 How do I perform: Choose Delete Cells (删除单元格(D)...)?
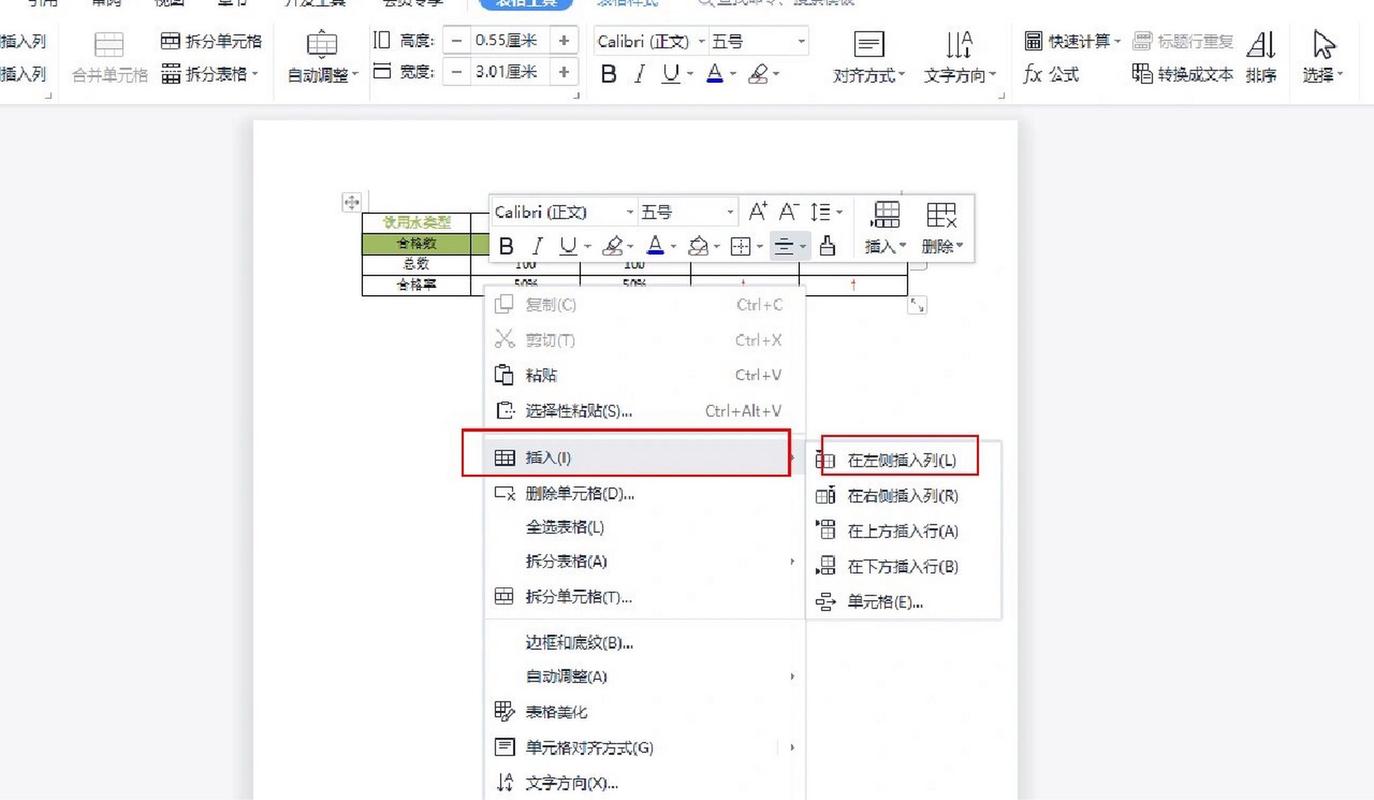(x=644, y=493)
